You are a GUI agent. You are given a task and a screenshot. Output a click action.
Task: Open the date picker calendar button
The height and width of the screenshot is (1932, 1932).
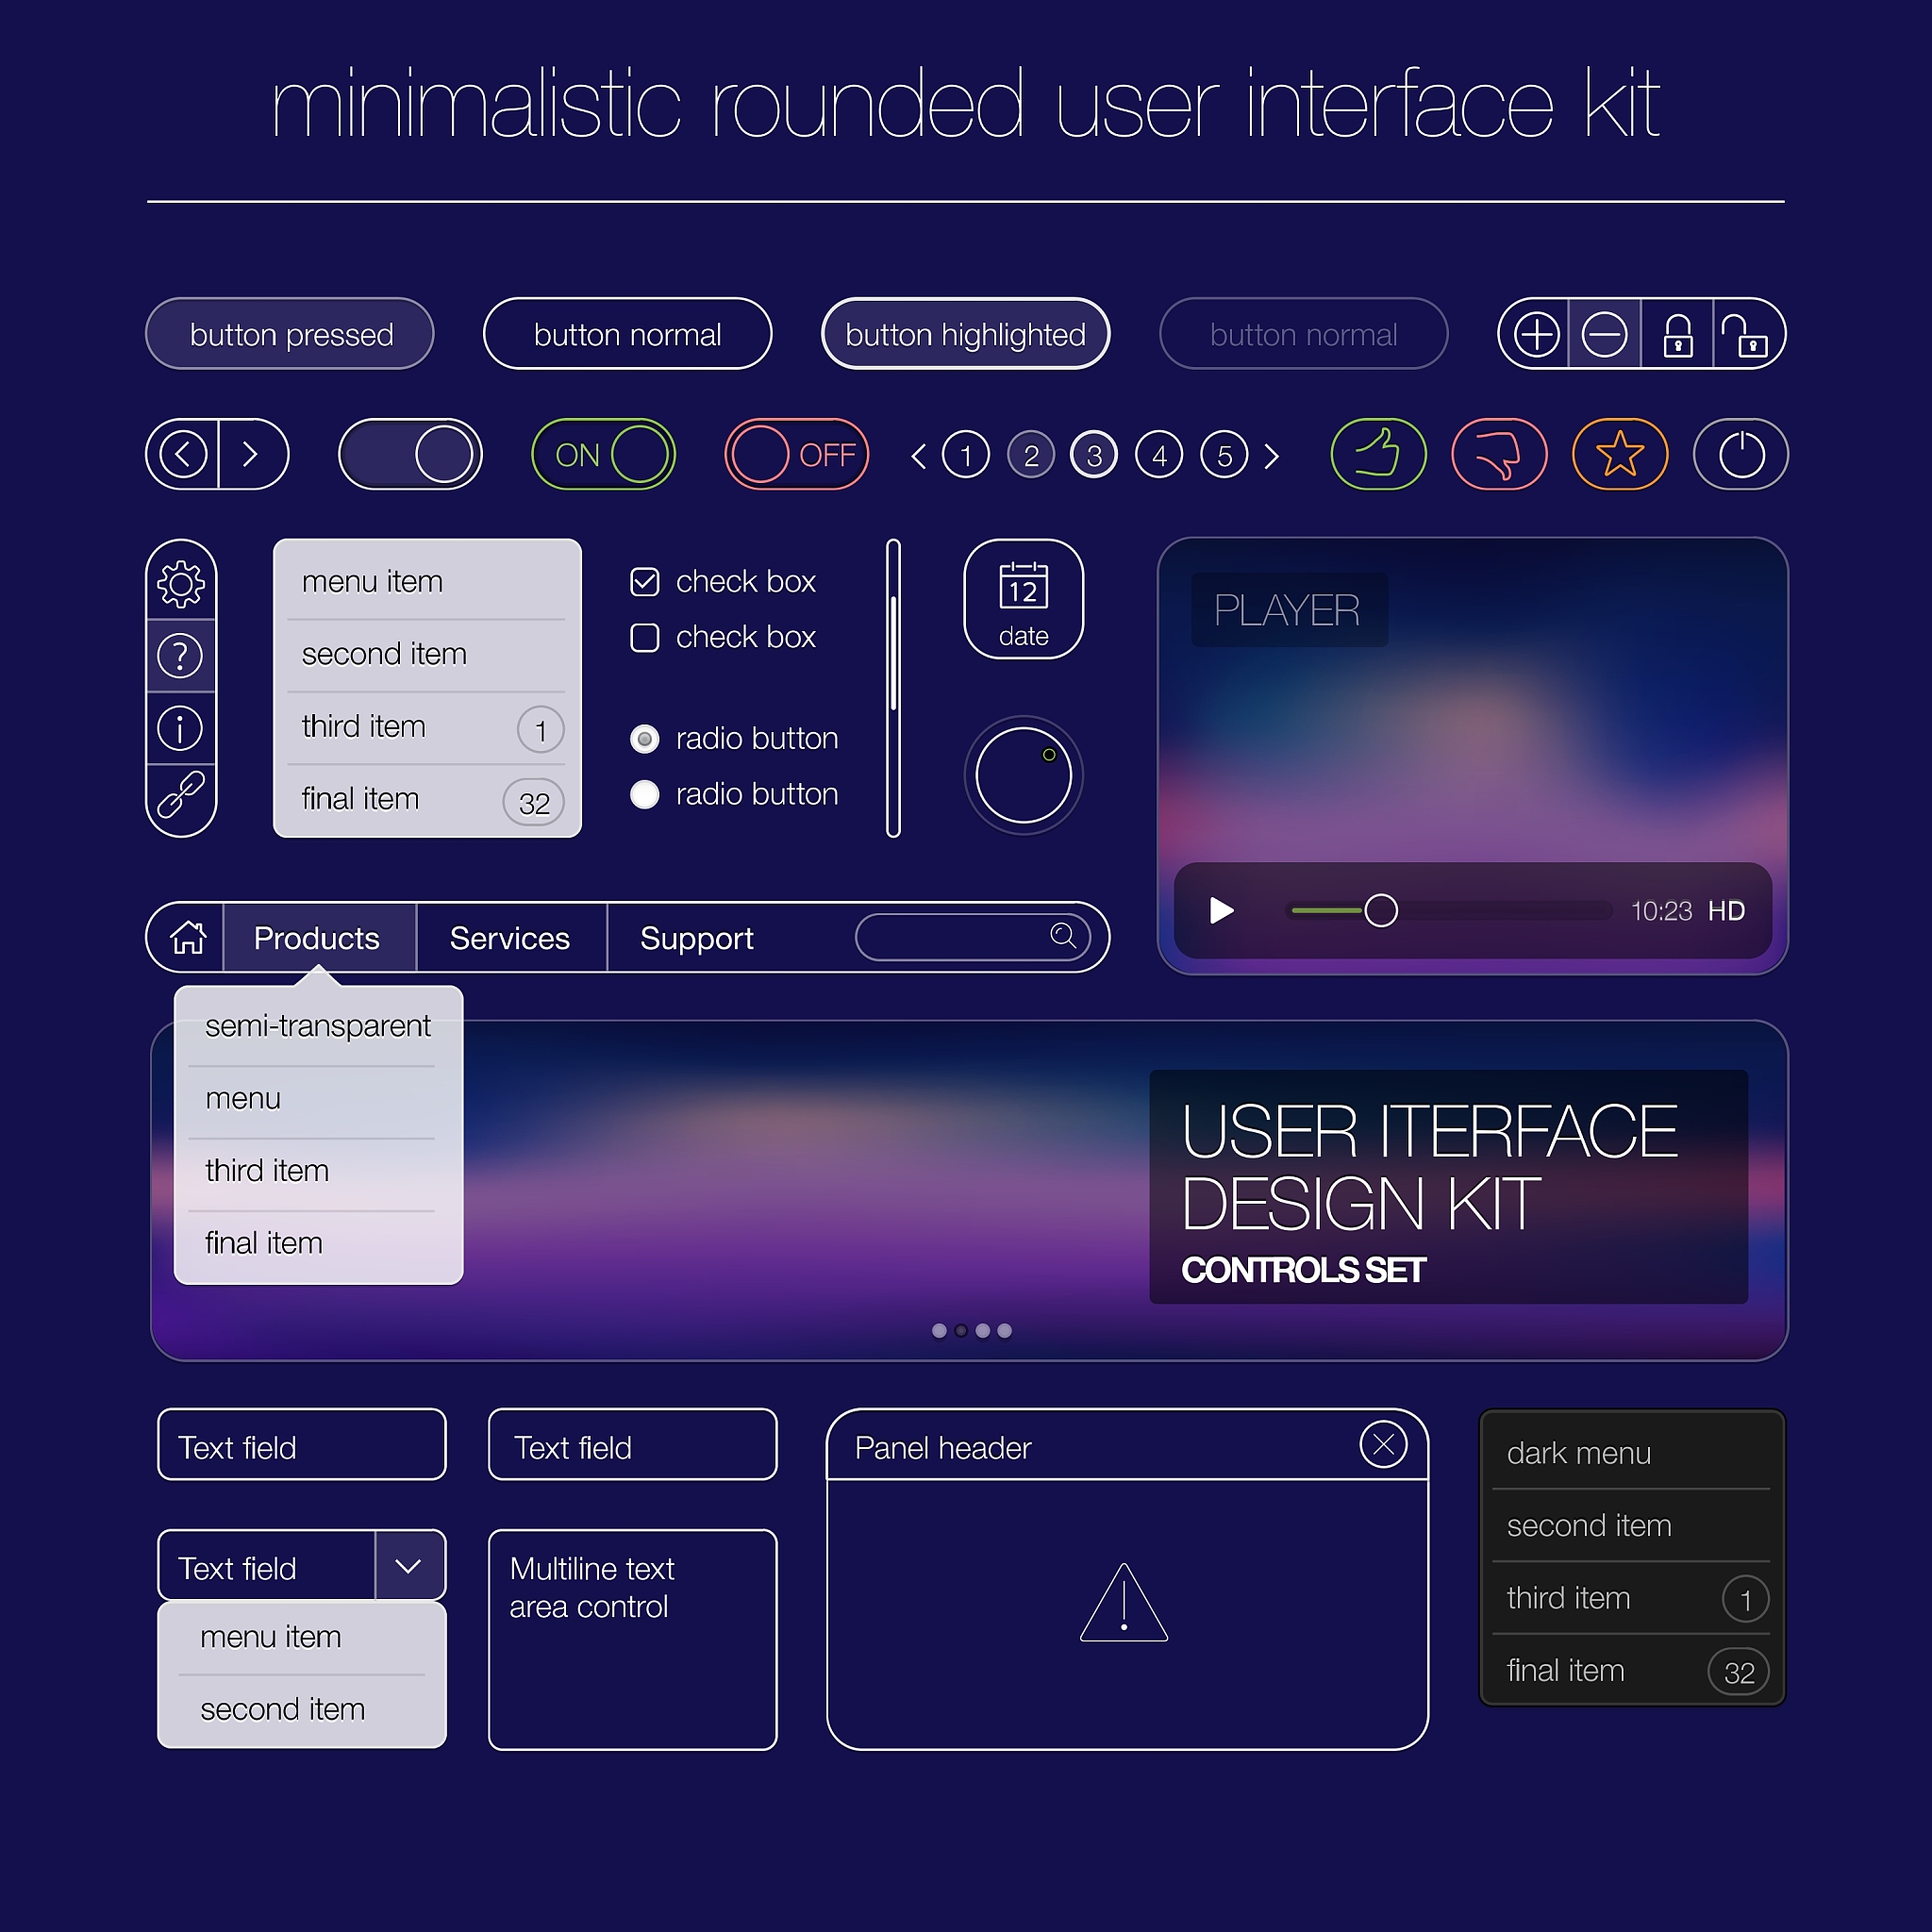[1023, 599]
